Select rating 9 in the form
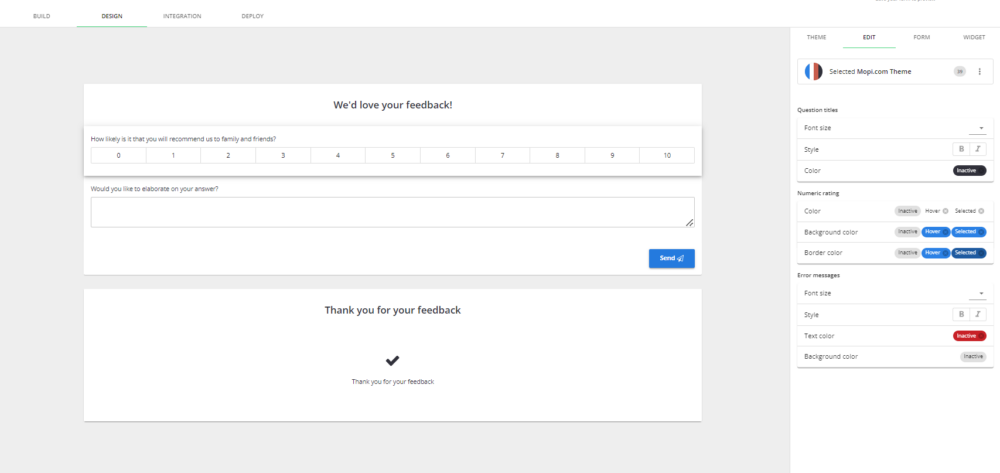1000x473 pixels. coord(612,156)
